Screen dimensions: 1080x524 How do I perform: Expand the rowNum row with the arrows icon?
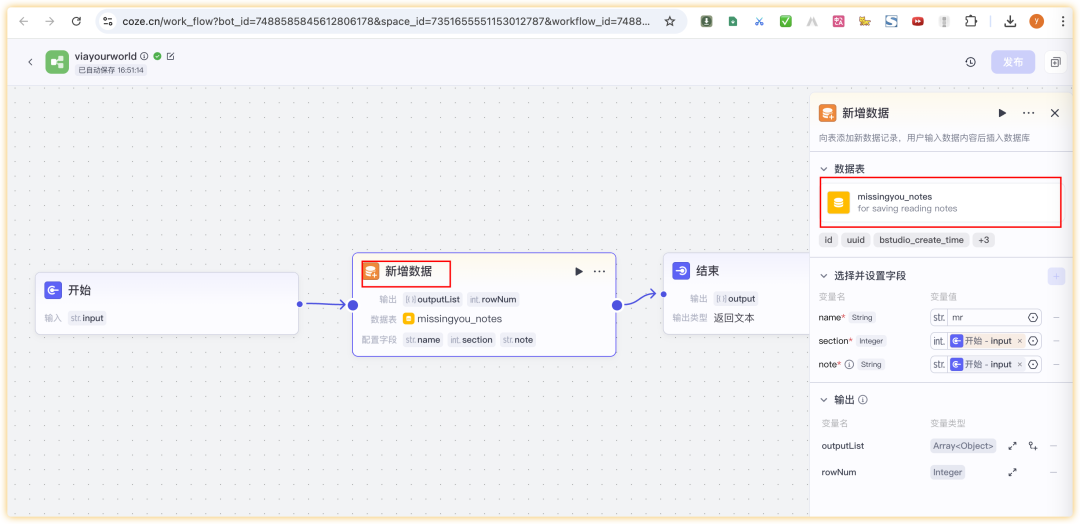pos(1012,472)
